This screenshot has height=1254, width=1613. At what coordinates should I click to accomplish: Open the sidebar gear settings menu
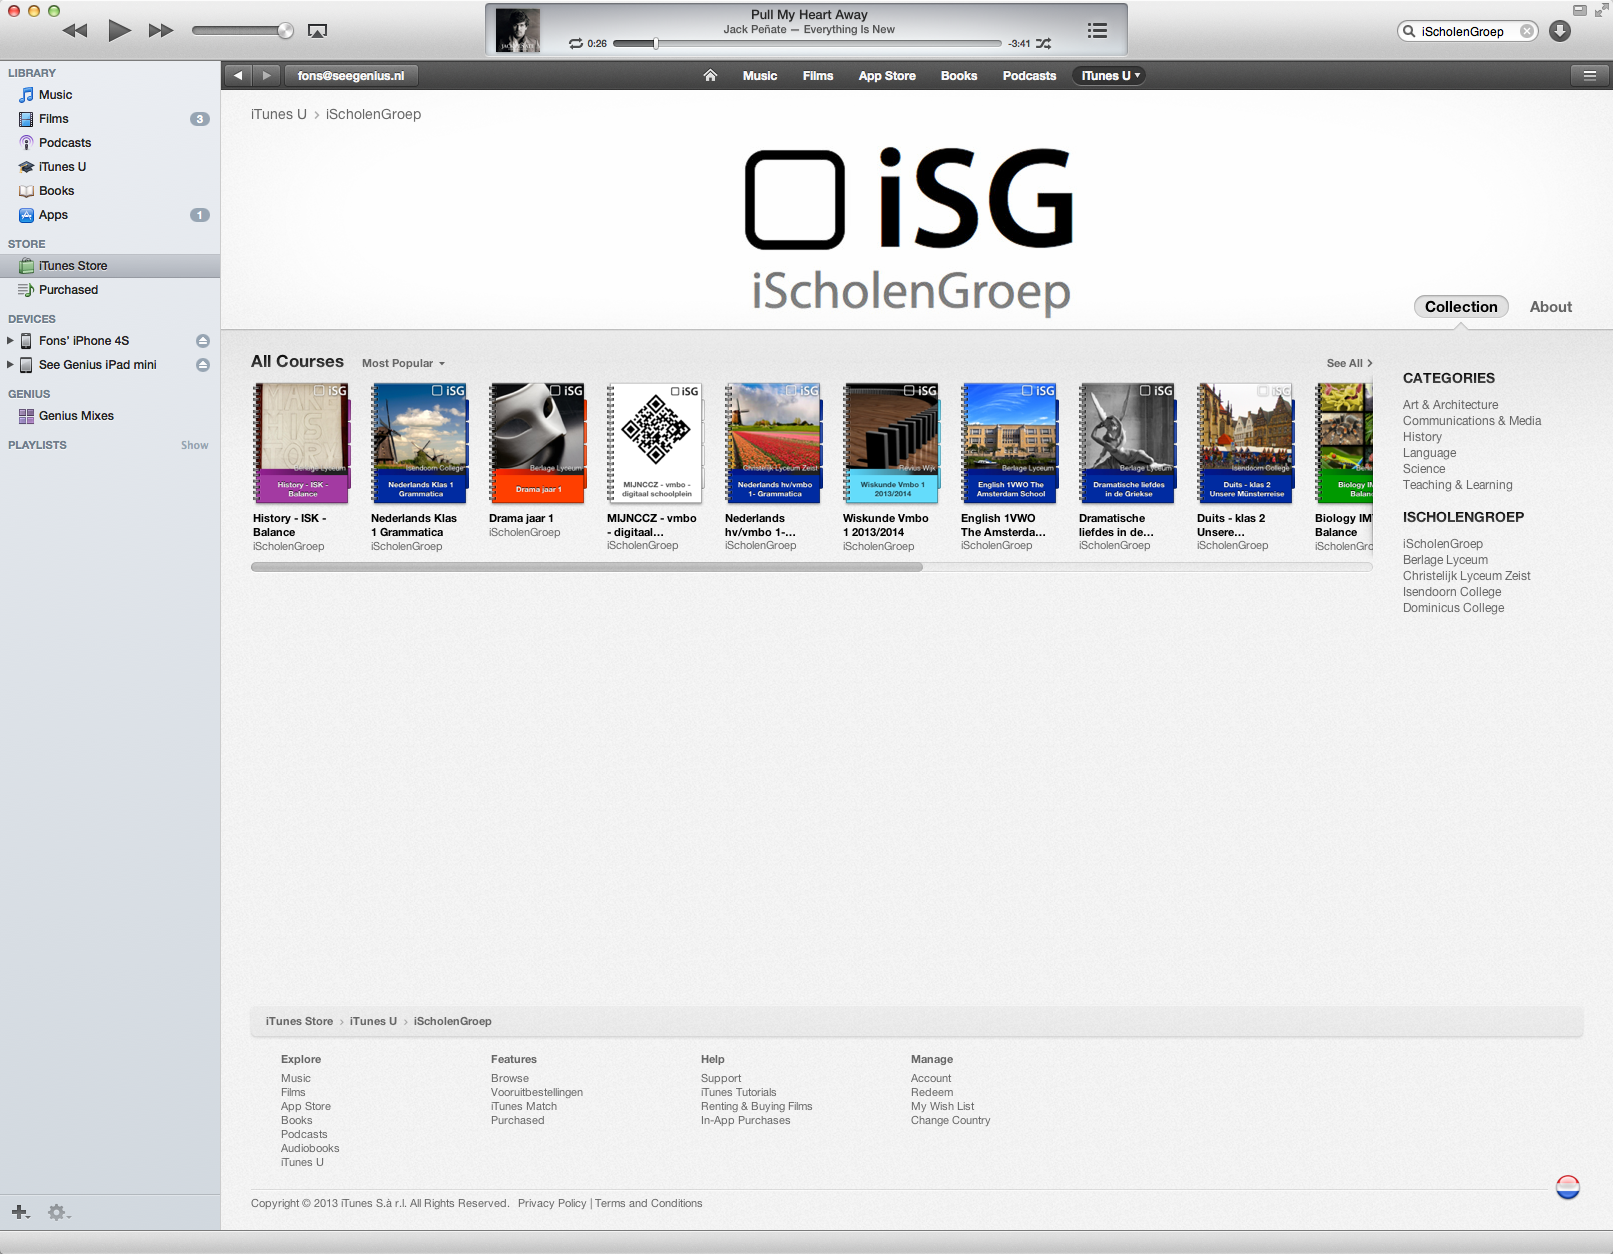point(58,1212)
